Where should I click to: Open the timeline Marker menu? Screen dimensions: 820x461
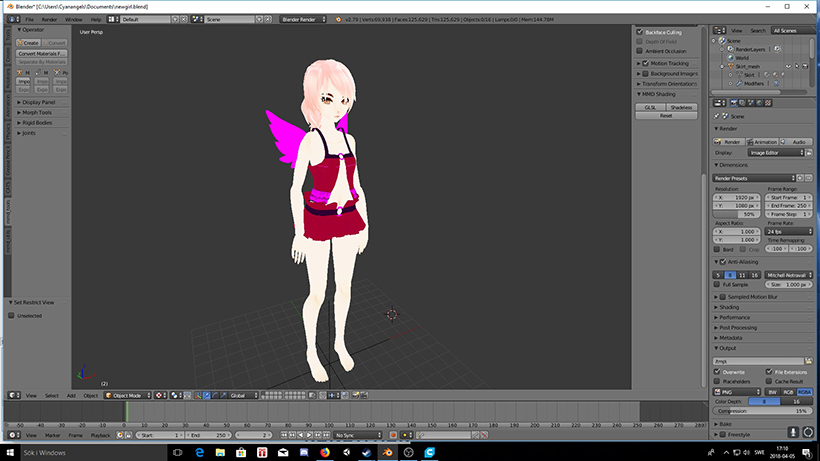click(52, 435)
